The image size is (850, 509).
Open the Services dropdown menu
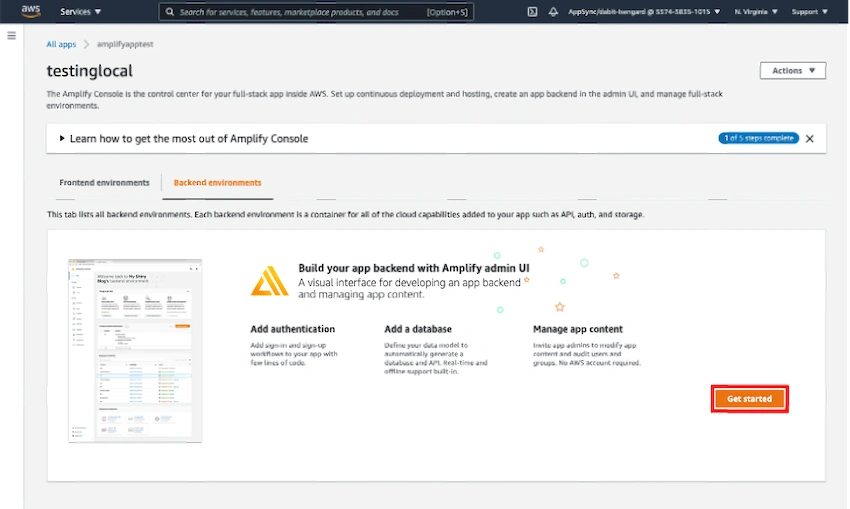coord(80,11)
